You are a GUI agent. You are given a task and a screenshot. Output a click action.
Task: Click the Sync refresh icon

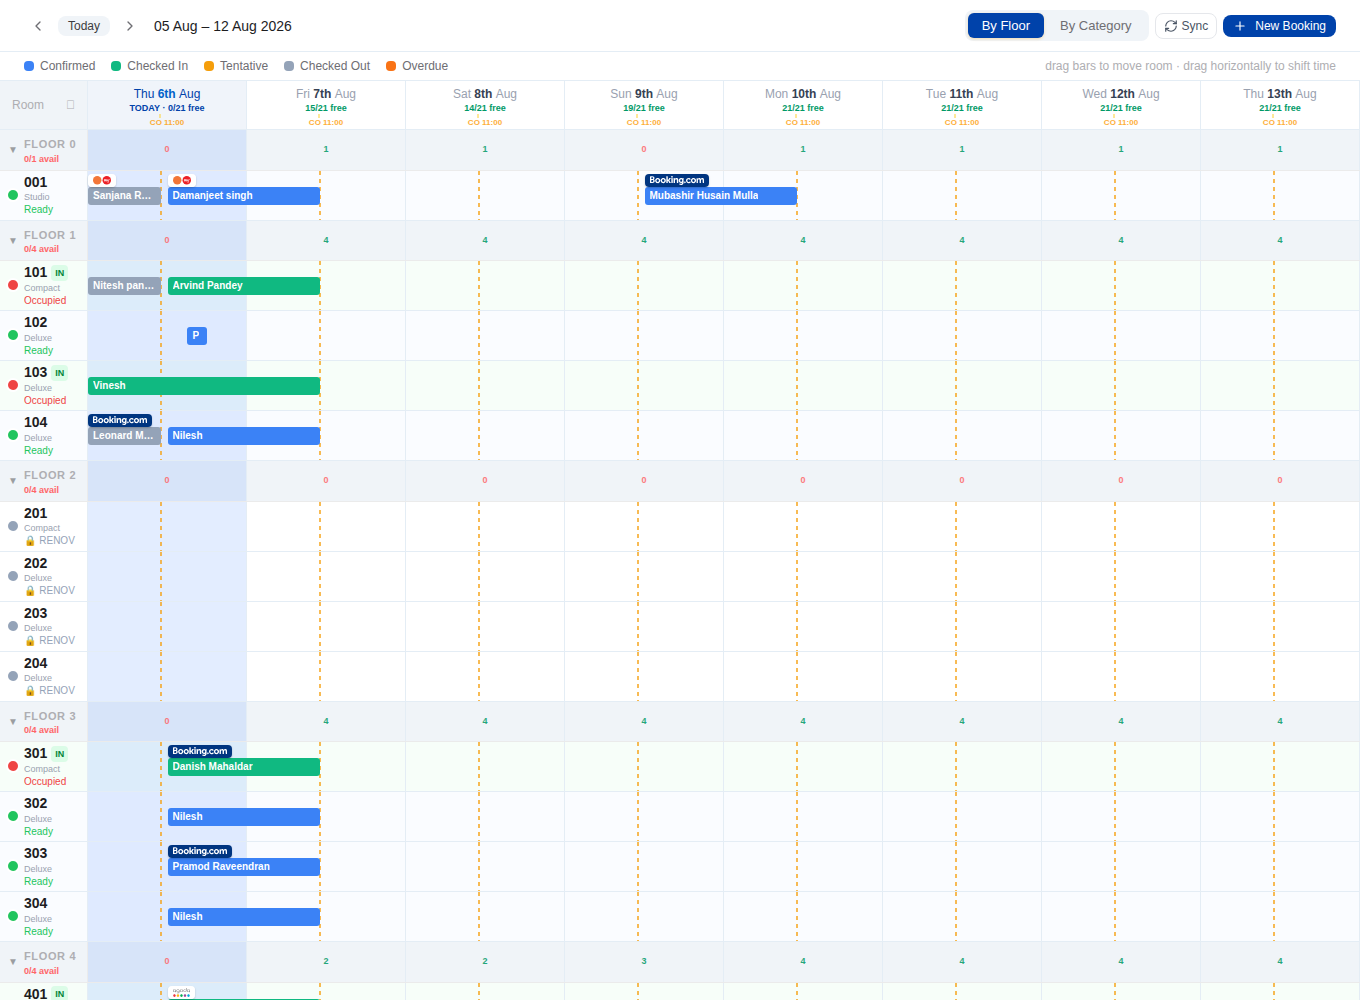tap(1171, 26)
